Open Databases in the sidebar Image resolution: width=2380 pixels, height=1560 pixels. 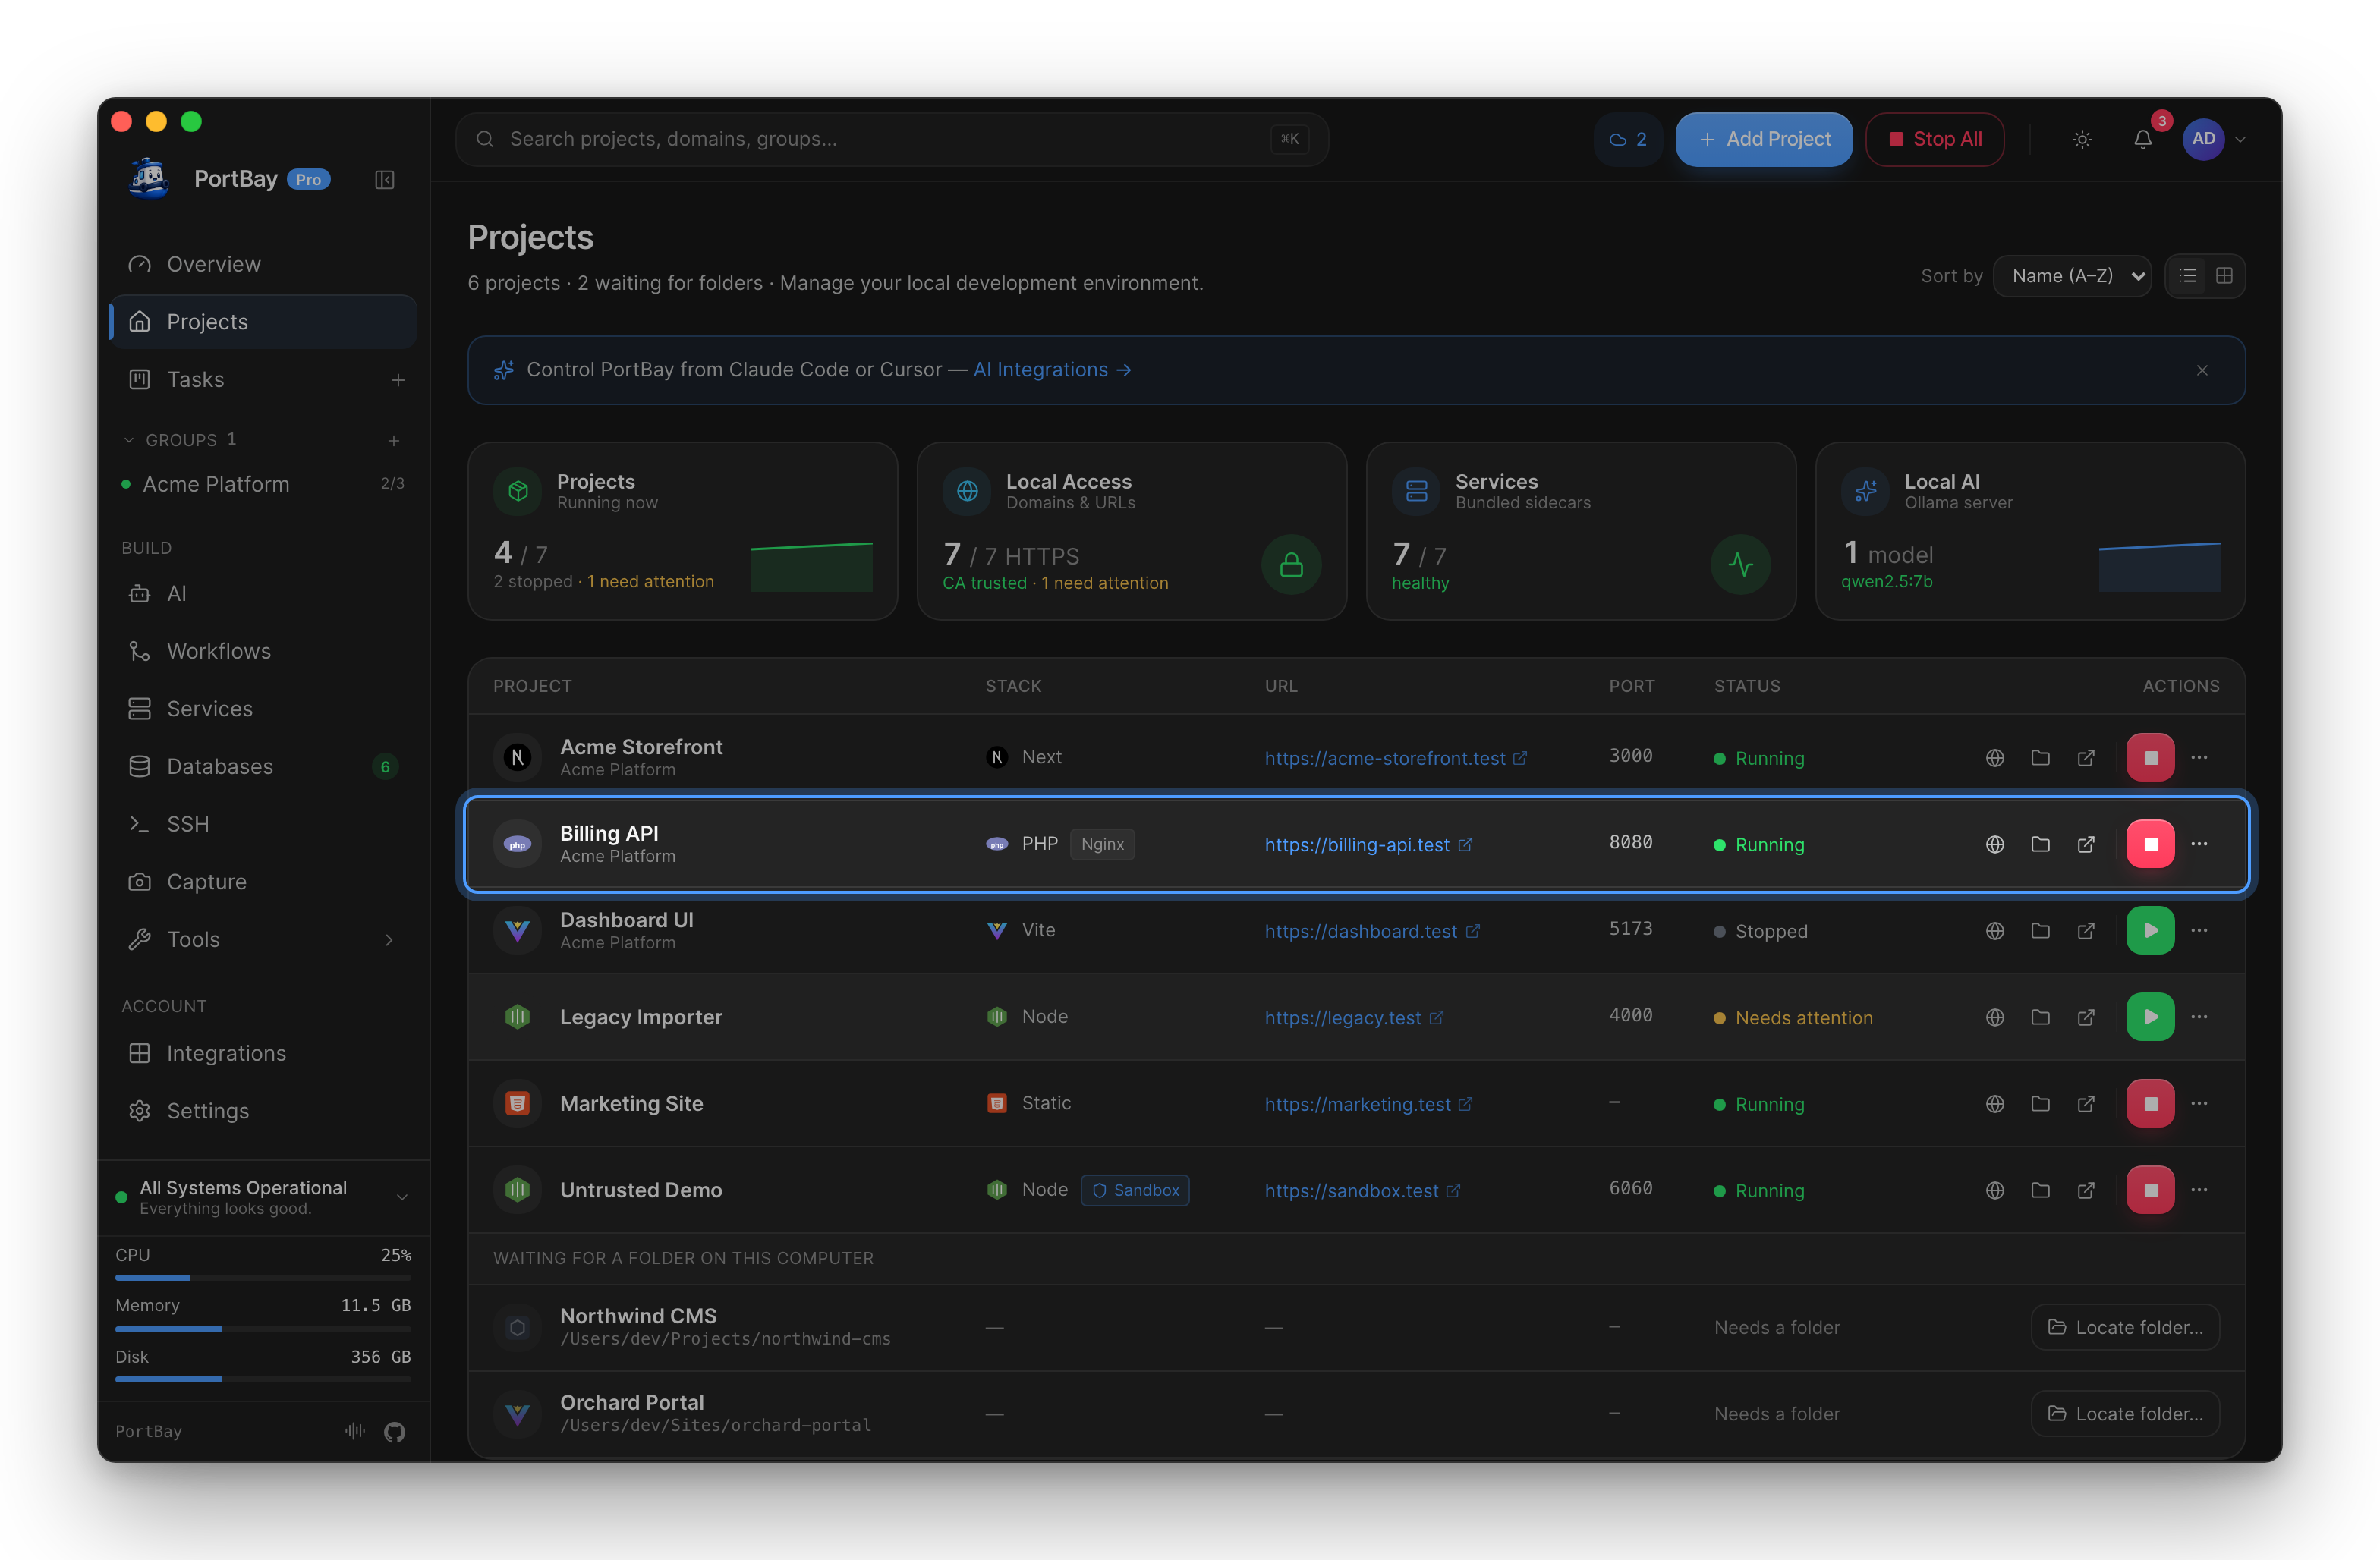coord(263,767)
